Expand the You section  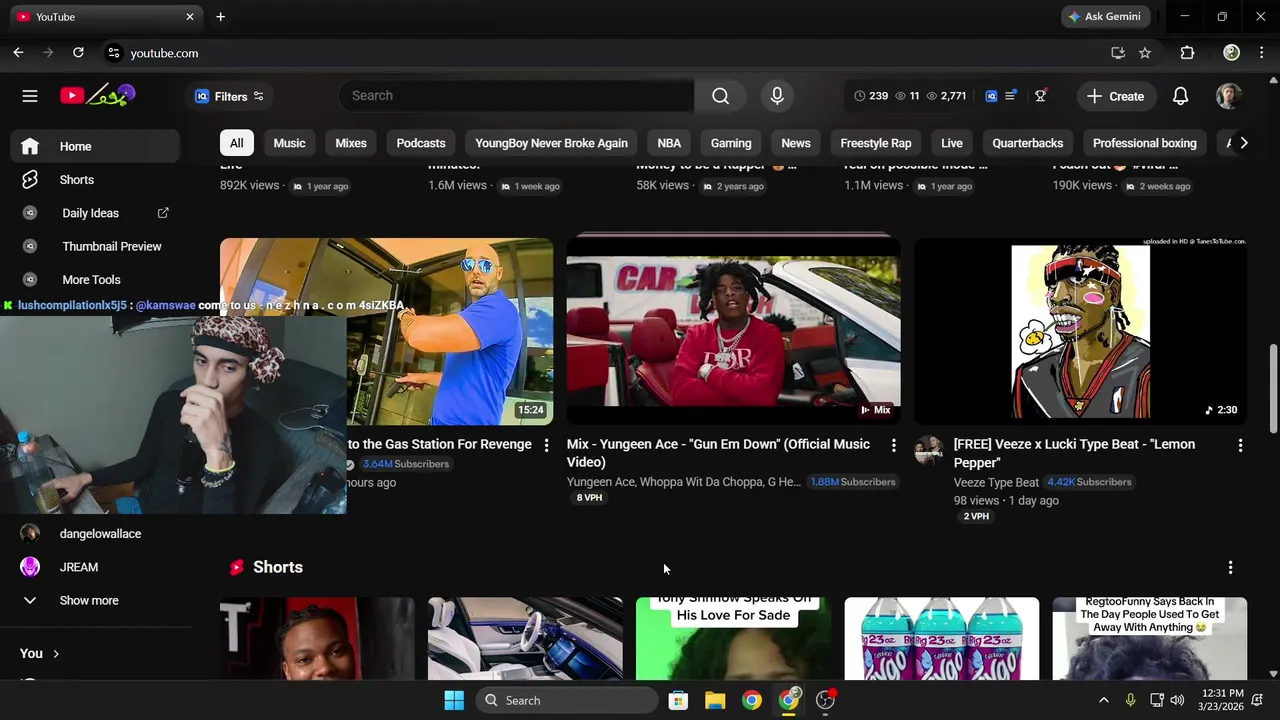[40, 653]
